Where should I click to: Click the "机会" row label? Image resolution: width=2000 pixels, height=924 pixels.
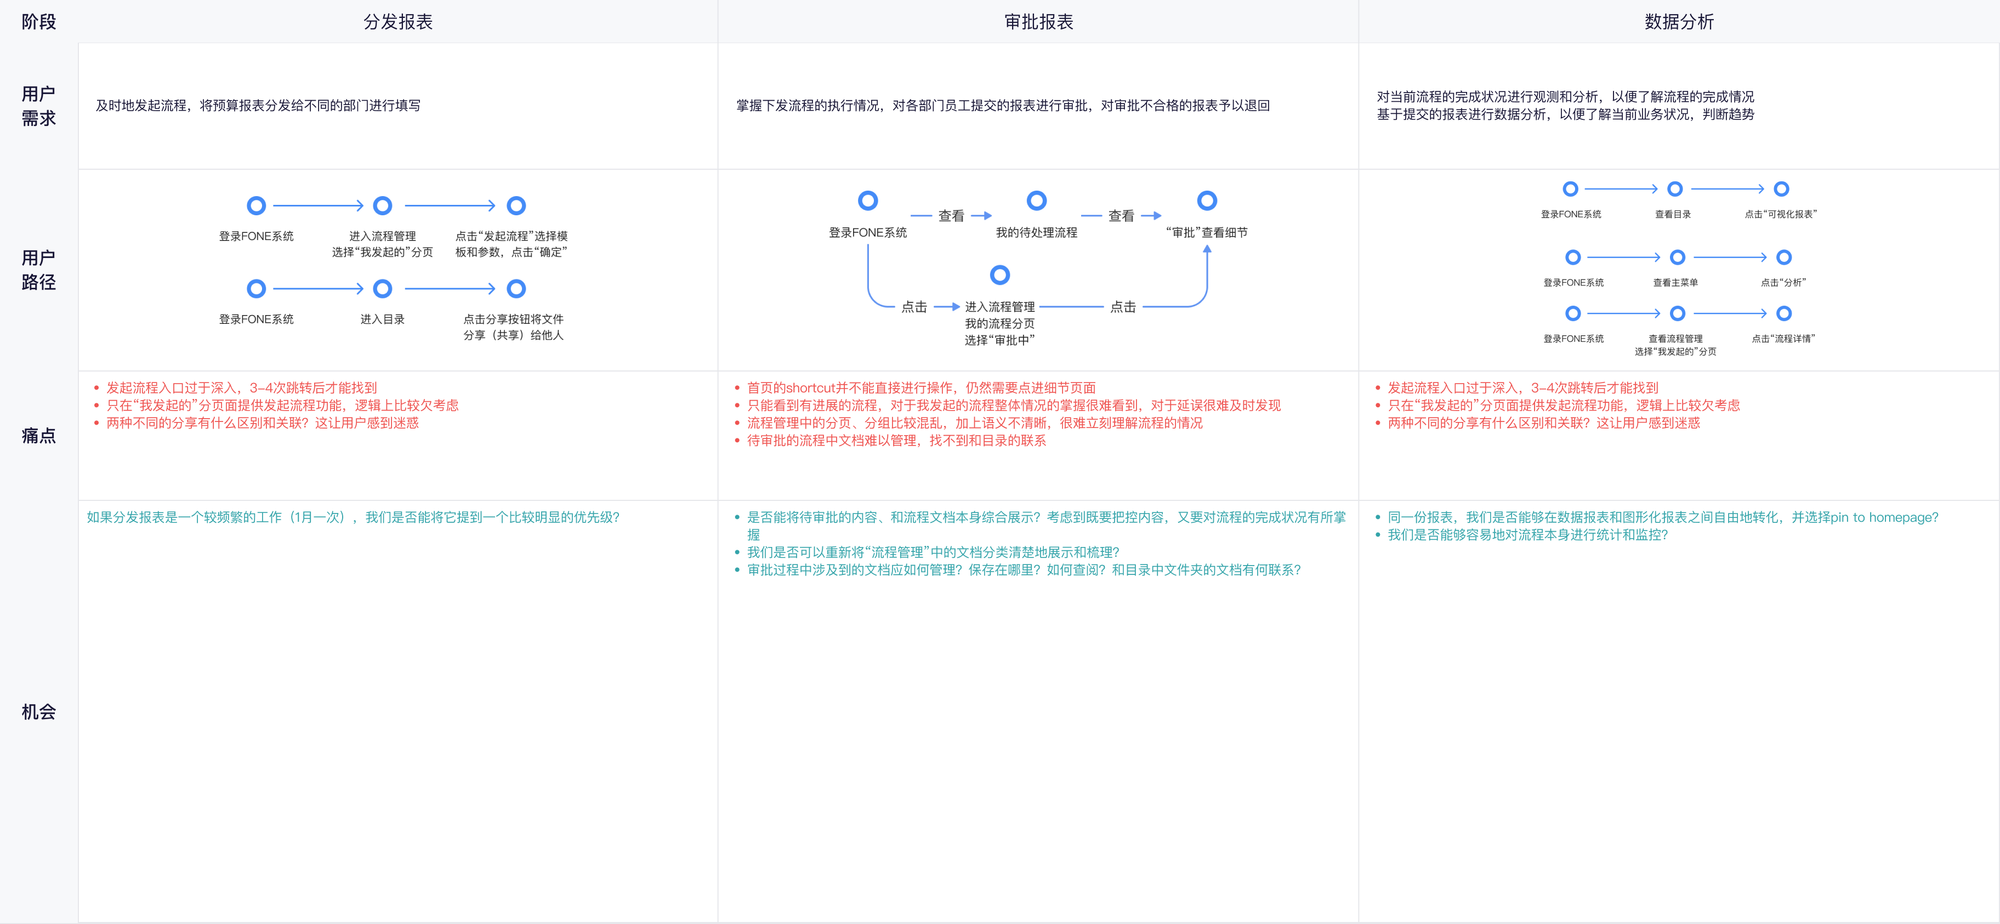pos(39,712)
